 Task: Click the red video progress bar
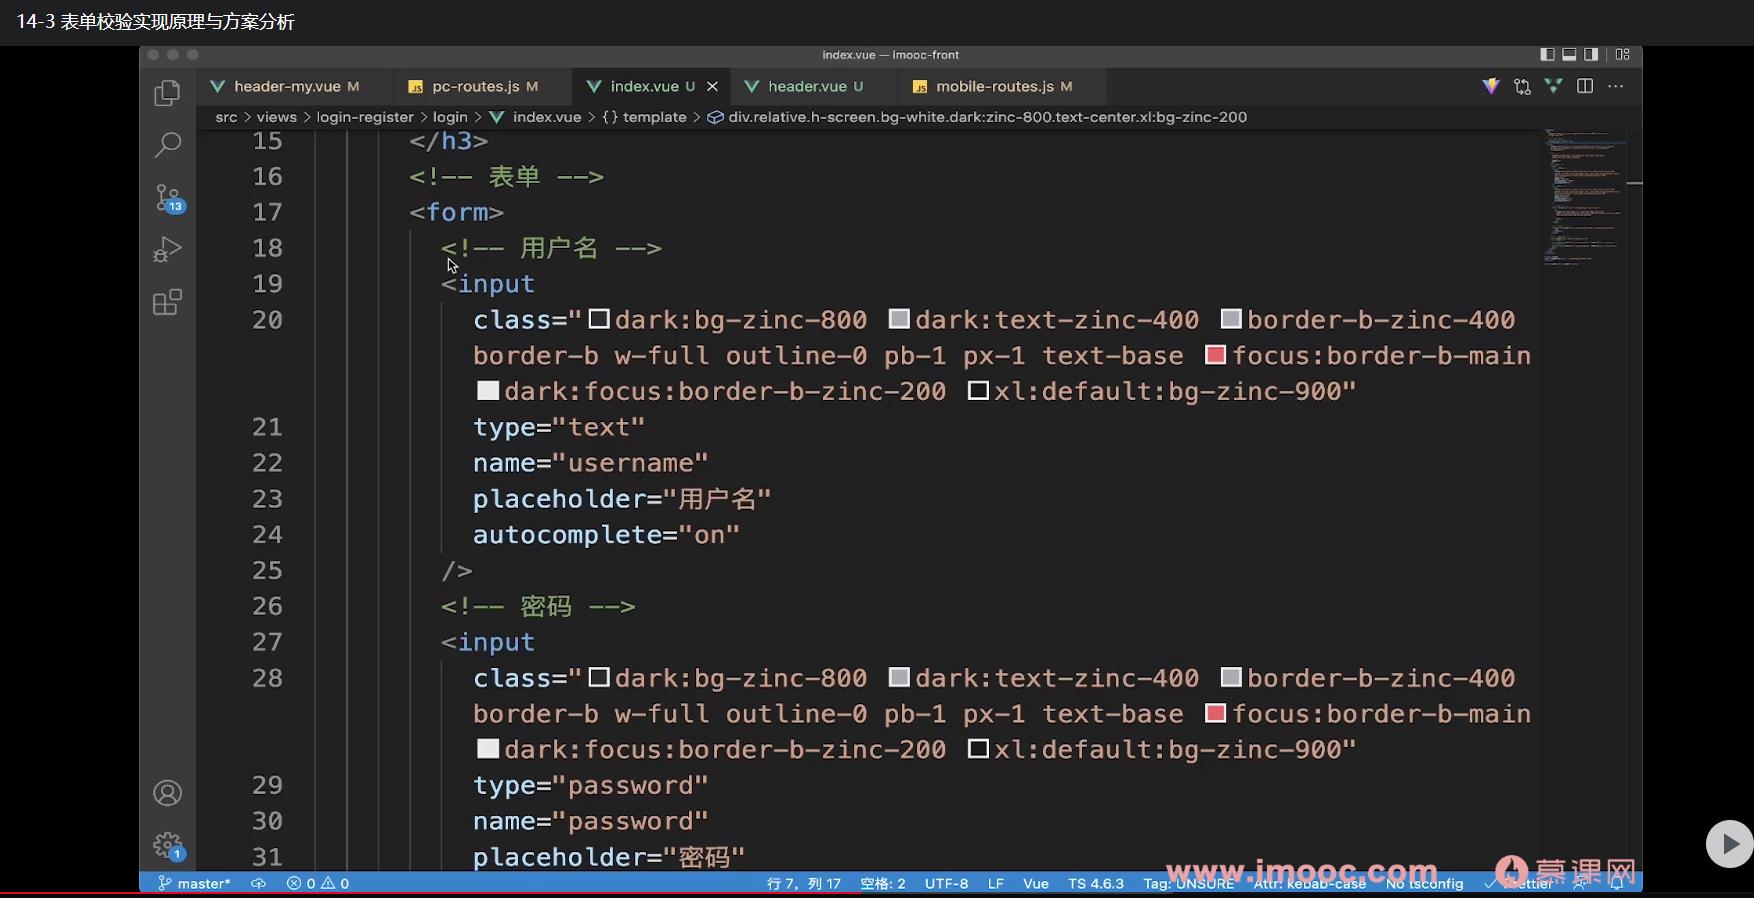point(430,893)
